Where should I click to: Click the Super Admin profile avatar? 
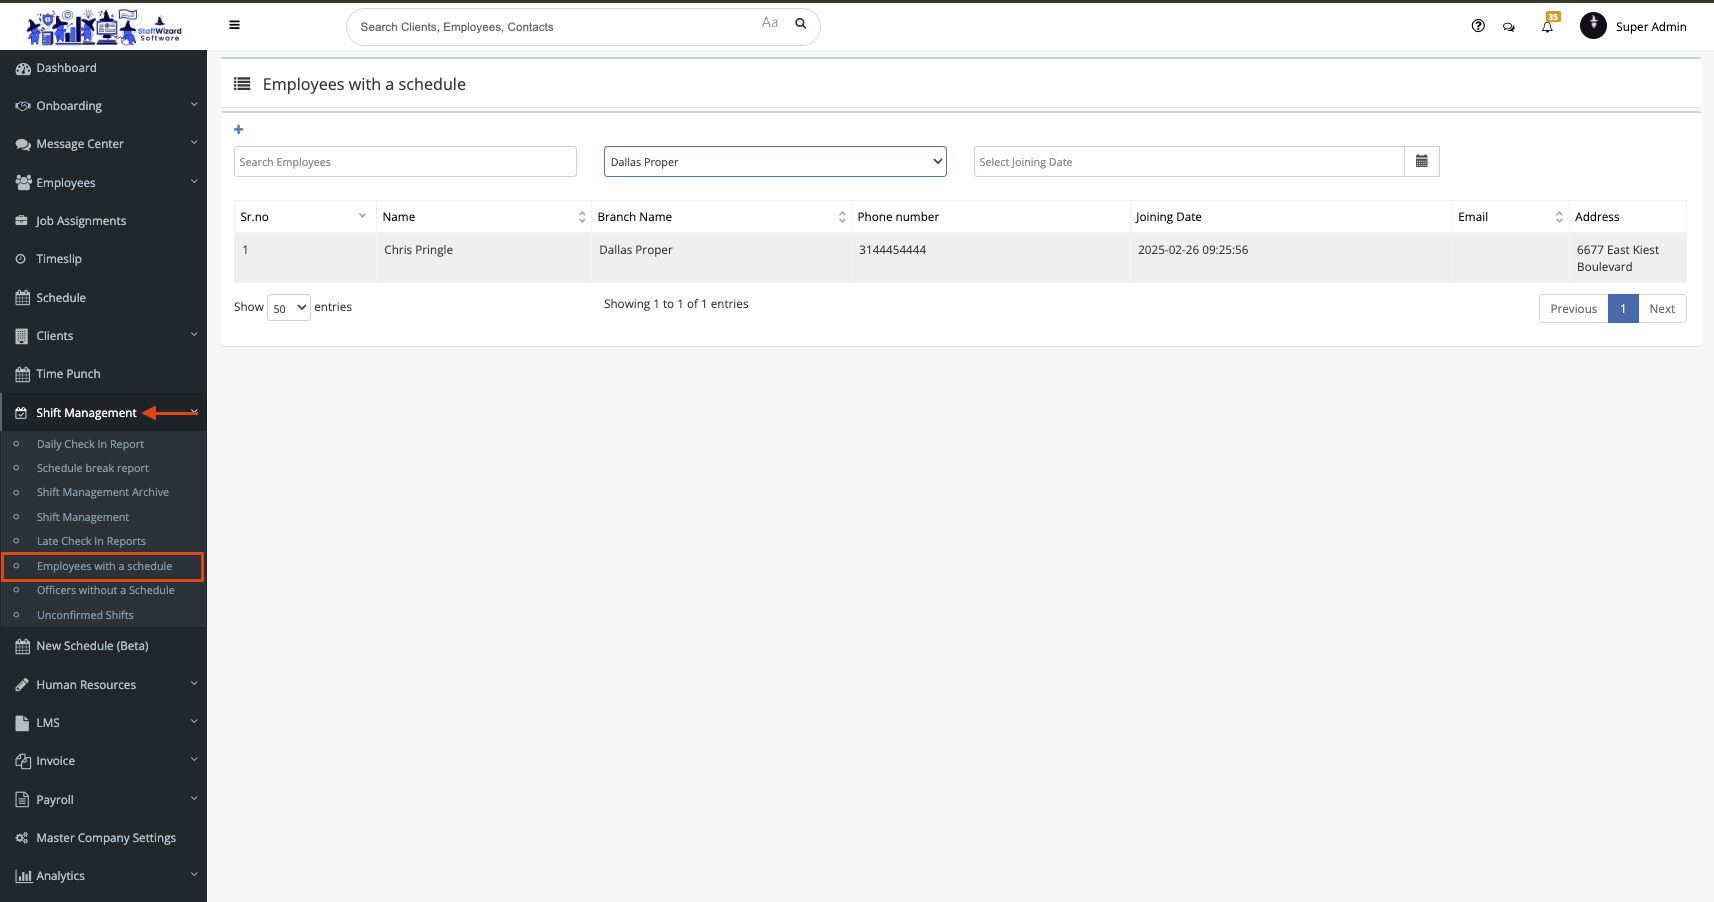click(x=1593, y=26)
